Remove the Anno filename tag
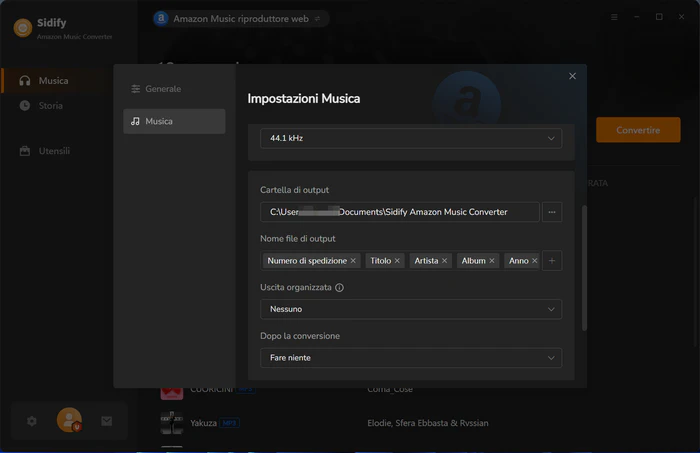 [534, 261]
